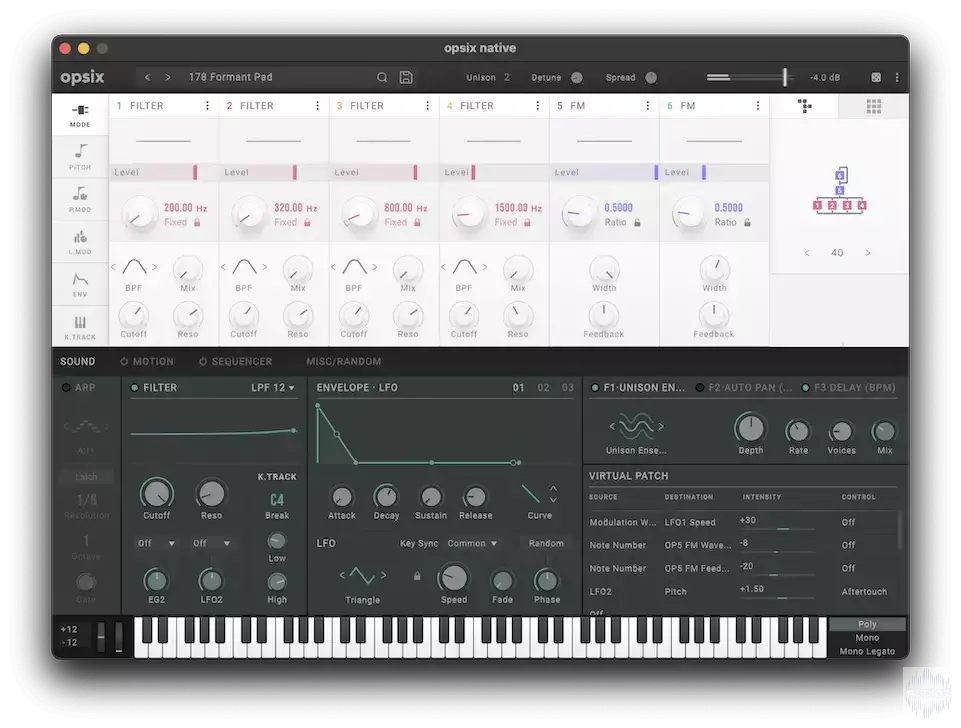Viewport: 961px width, 728px height.
Task: Open the K.TRACK page
Action: click(x=80, y=327)
